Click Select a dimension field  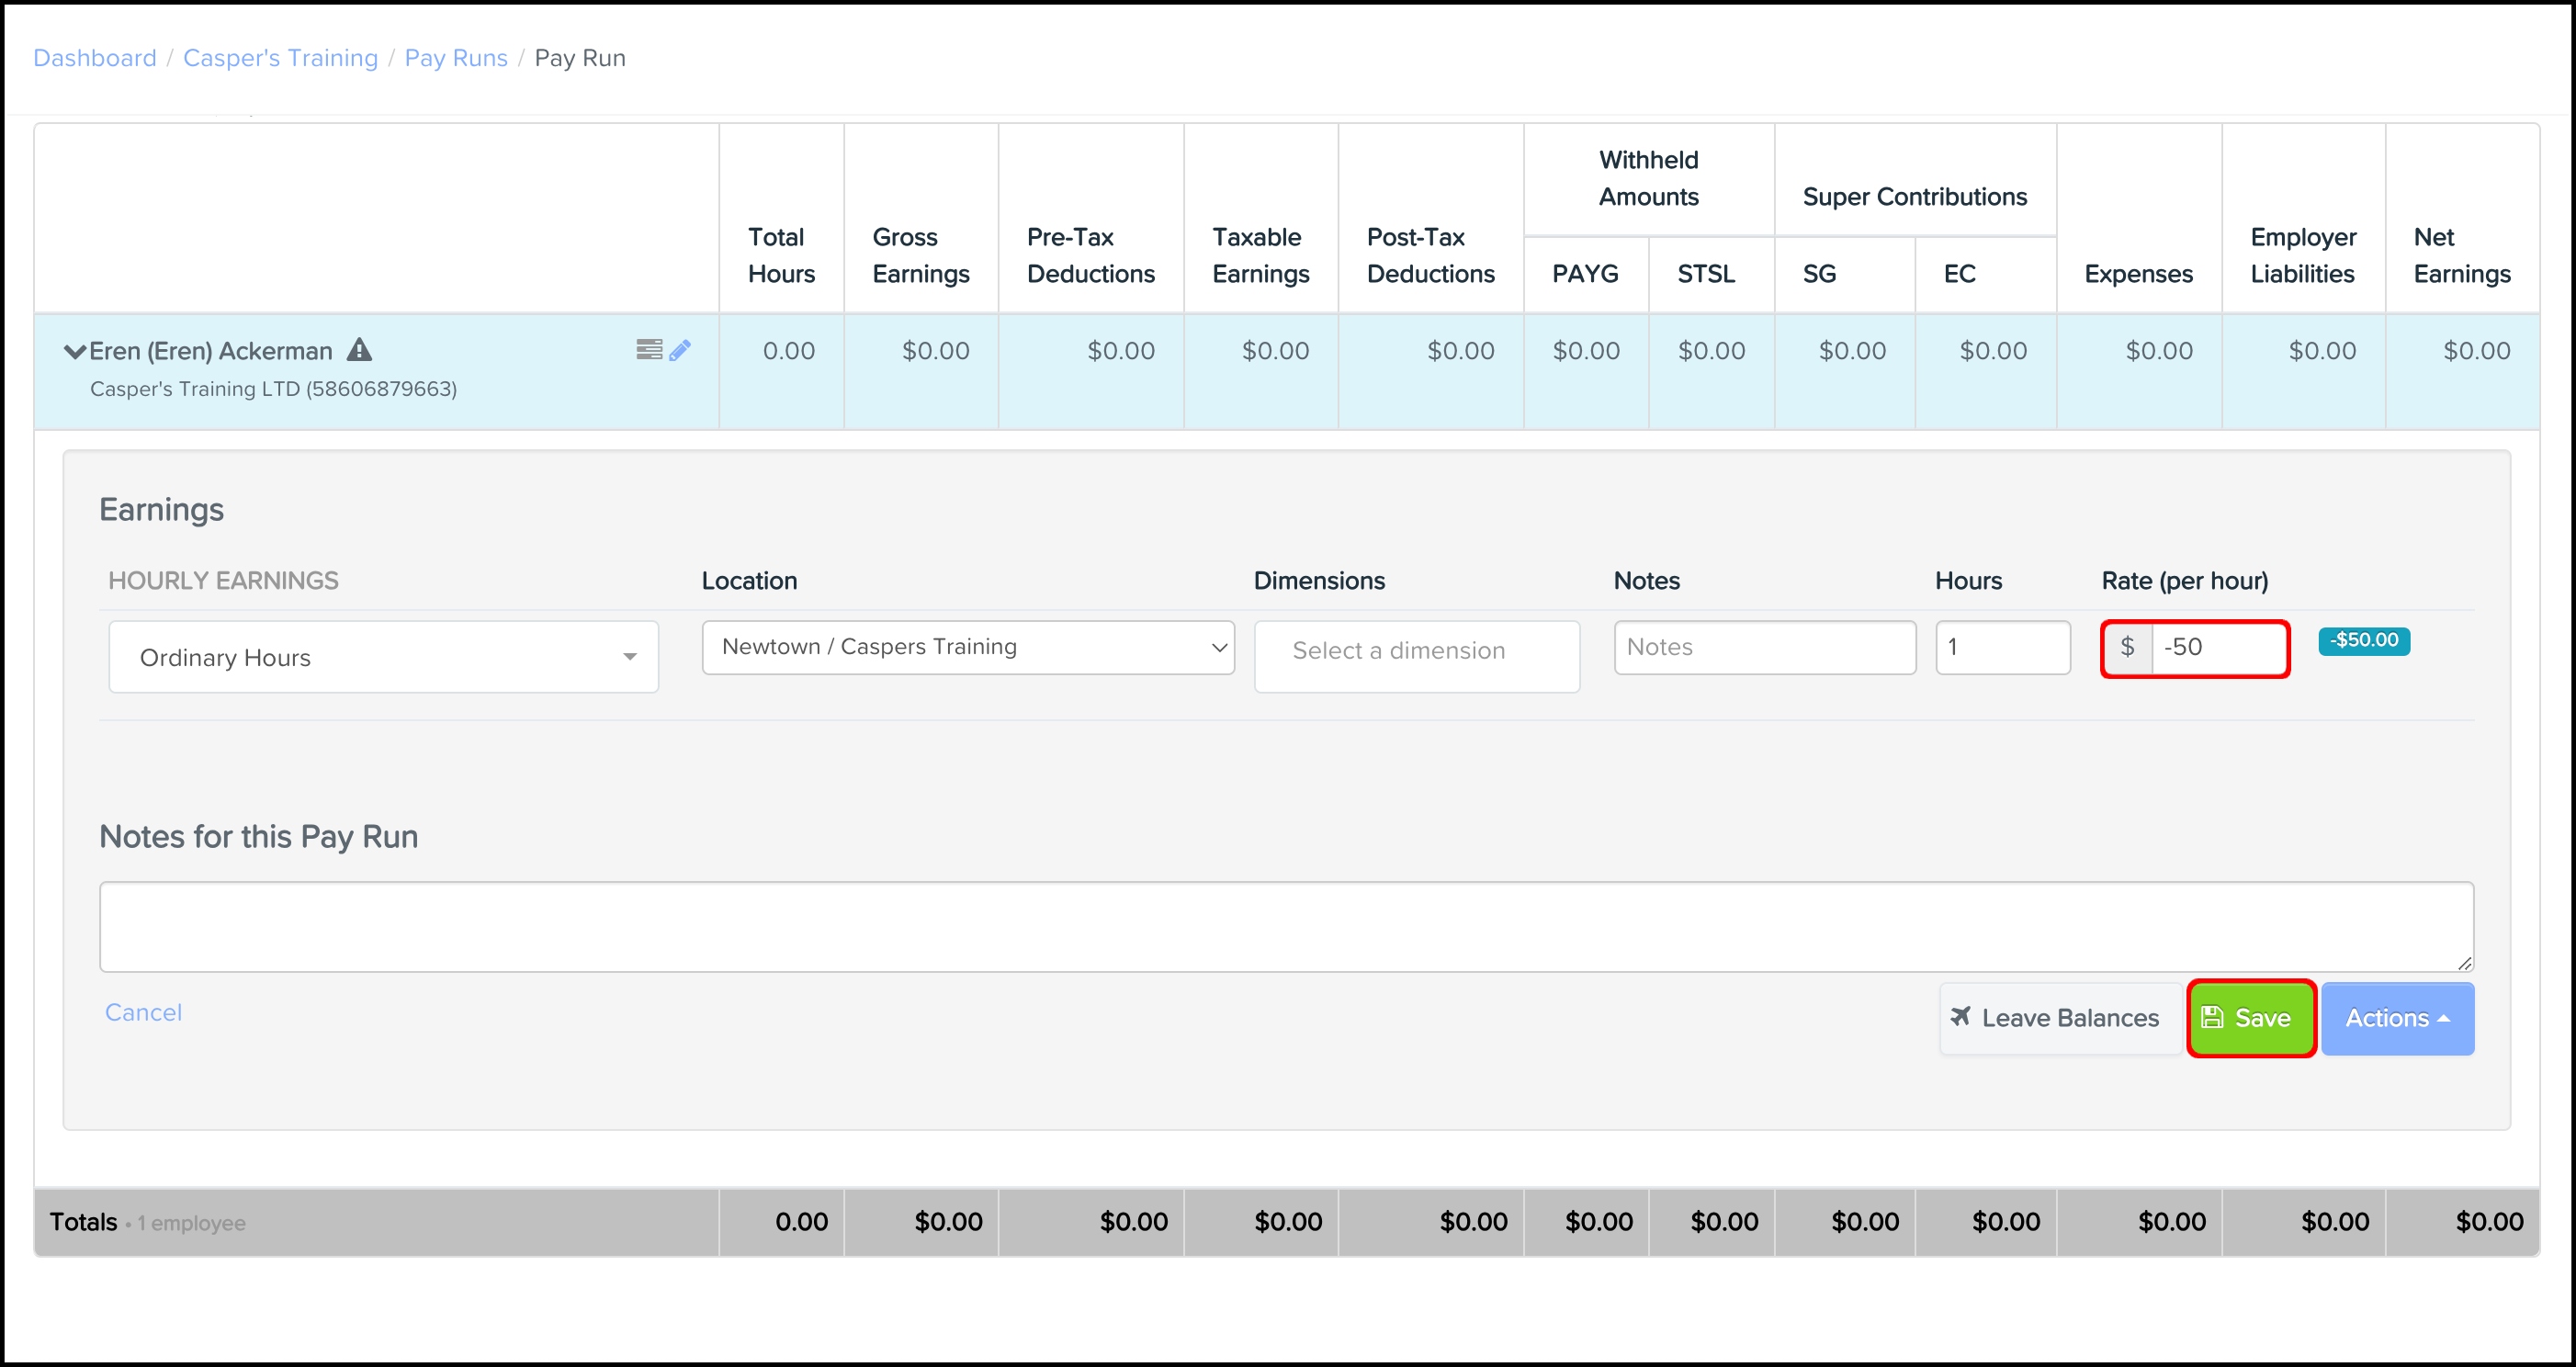1416,651
